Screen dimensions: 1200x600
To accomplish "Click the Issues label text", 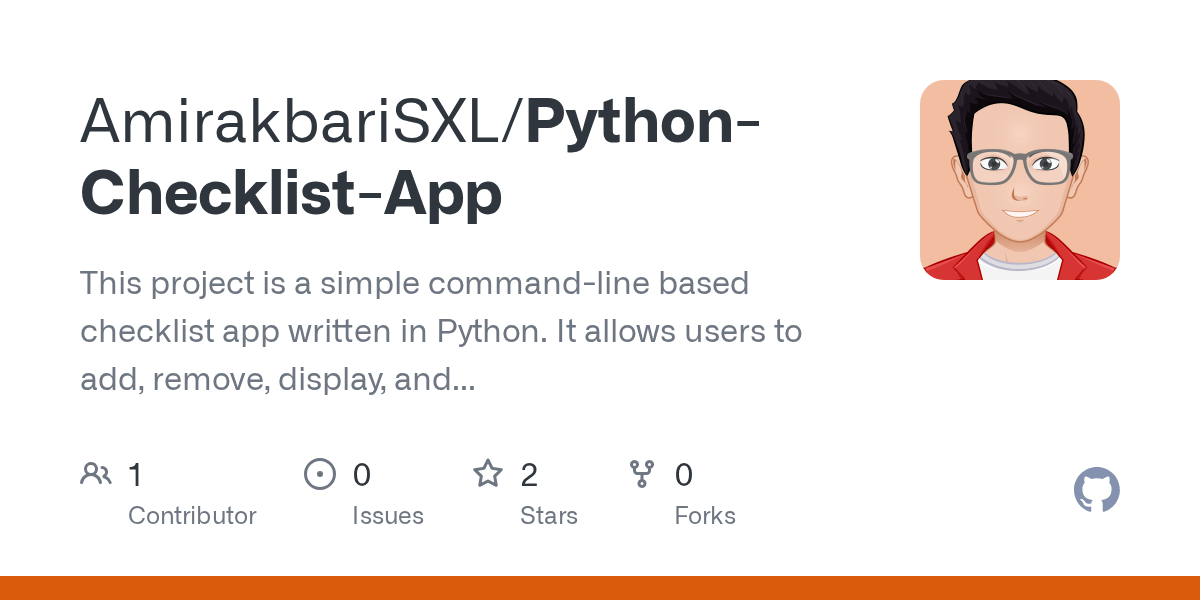I will [x=387, y=516].
